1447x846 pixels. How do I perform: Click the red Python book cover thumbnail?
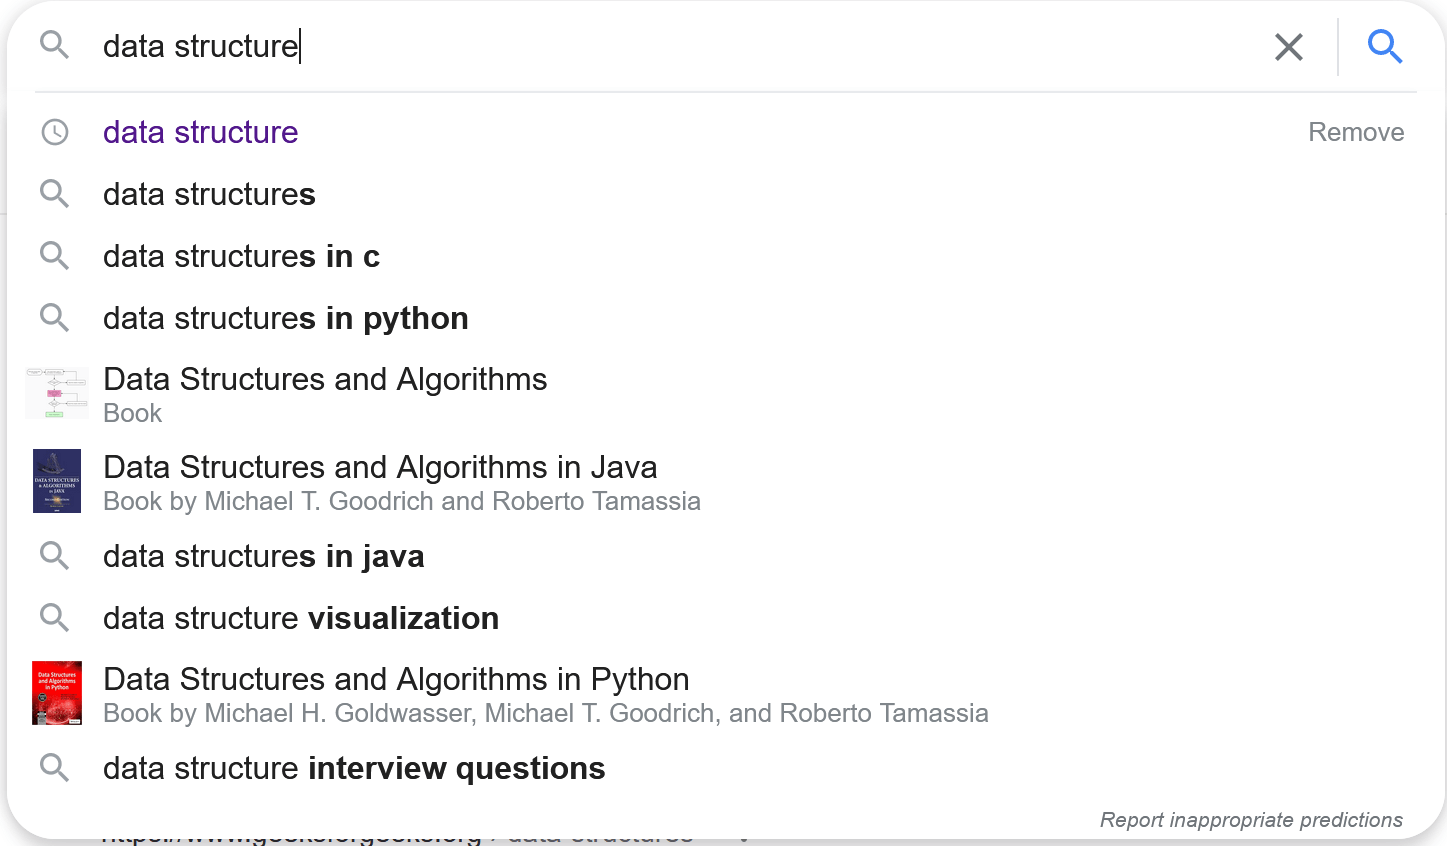point(56,693)
